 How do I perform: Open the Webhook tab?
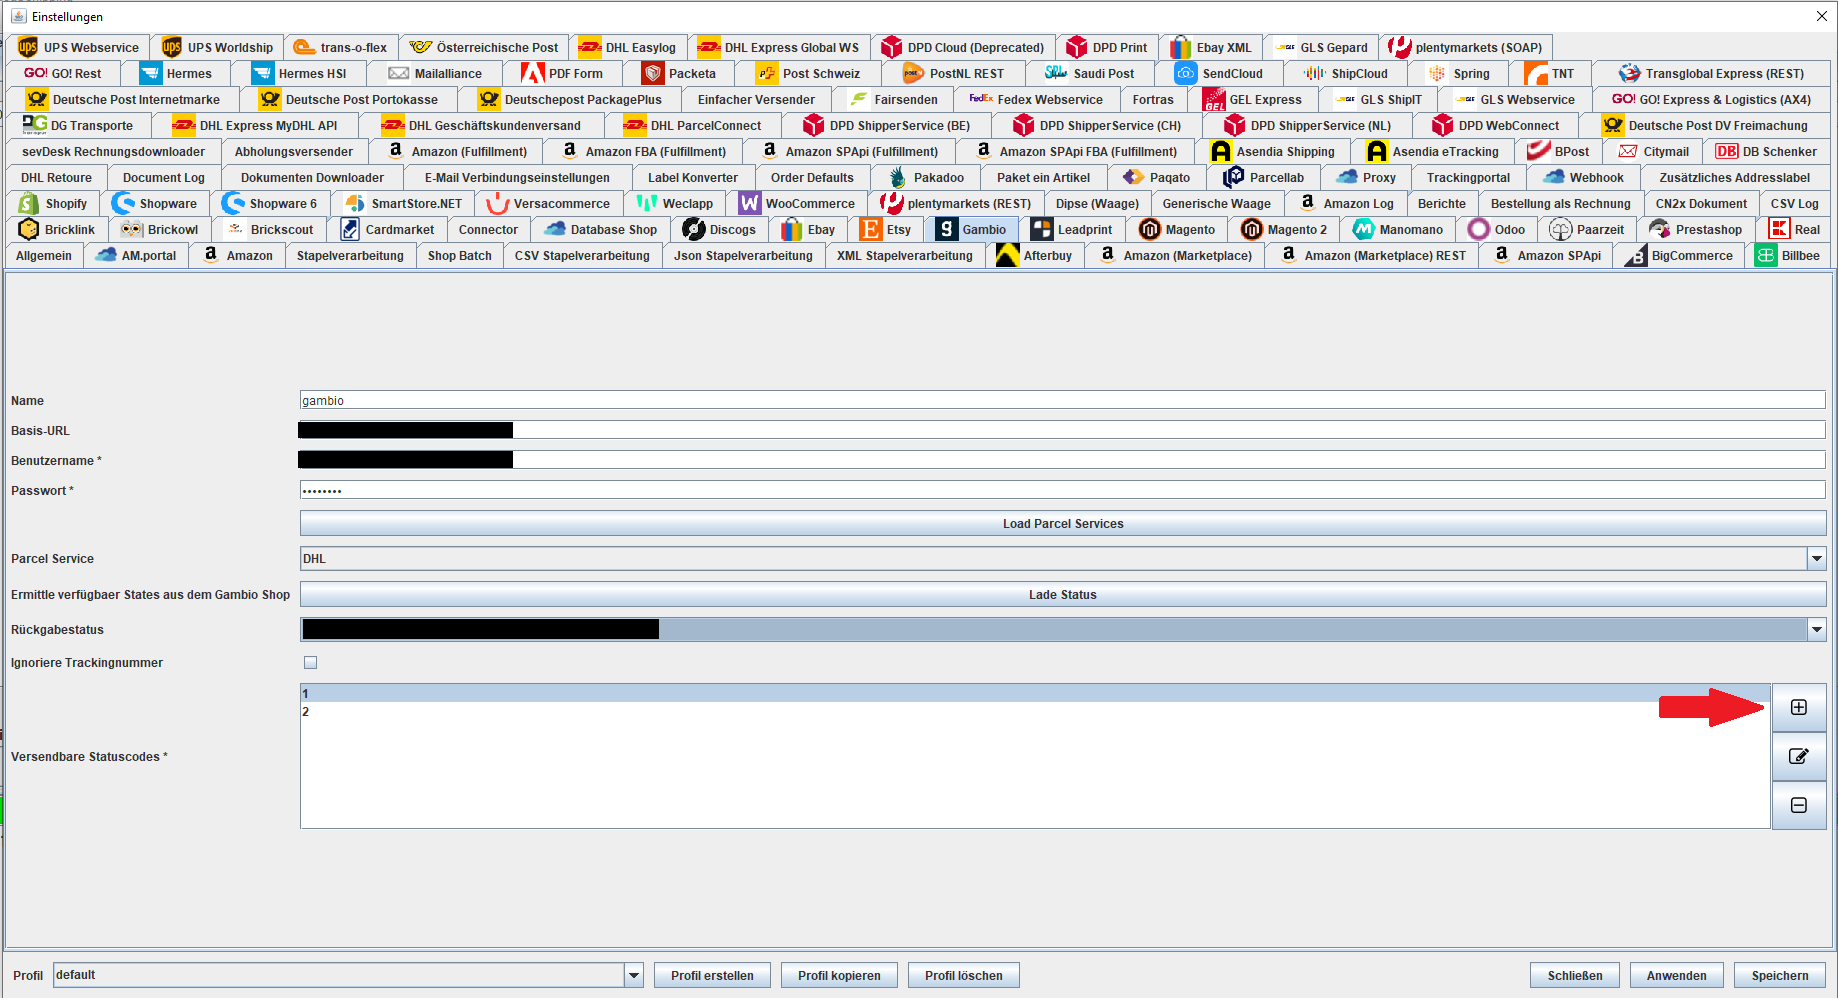(1583, 177)
